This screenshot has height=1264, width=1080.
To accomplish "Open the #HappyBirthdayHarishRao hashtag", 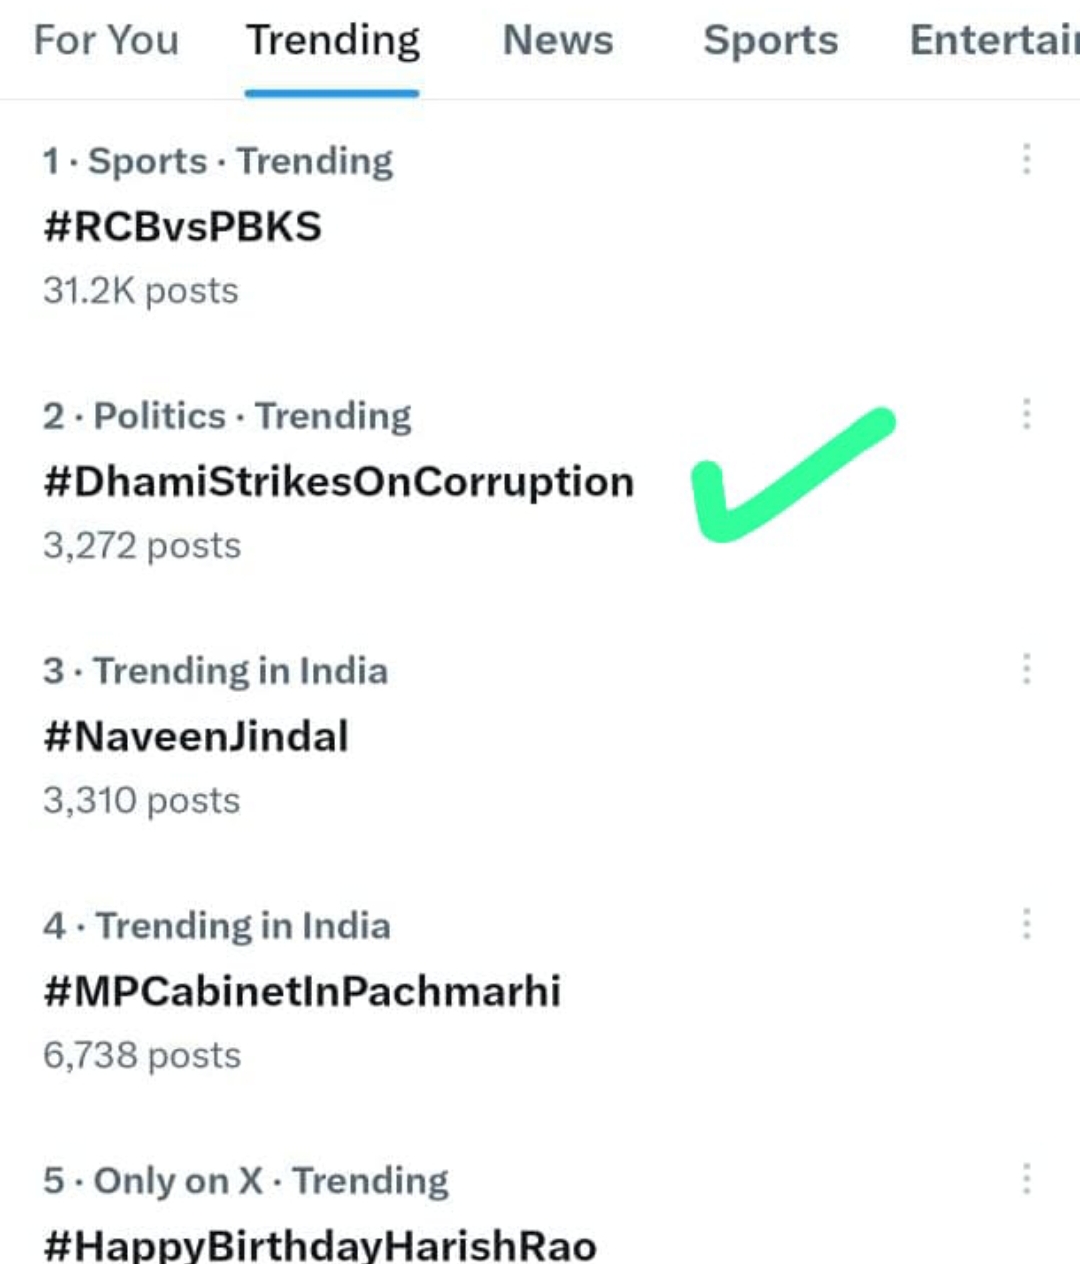I will click(320, 1246).
